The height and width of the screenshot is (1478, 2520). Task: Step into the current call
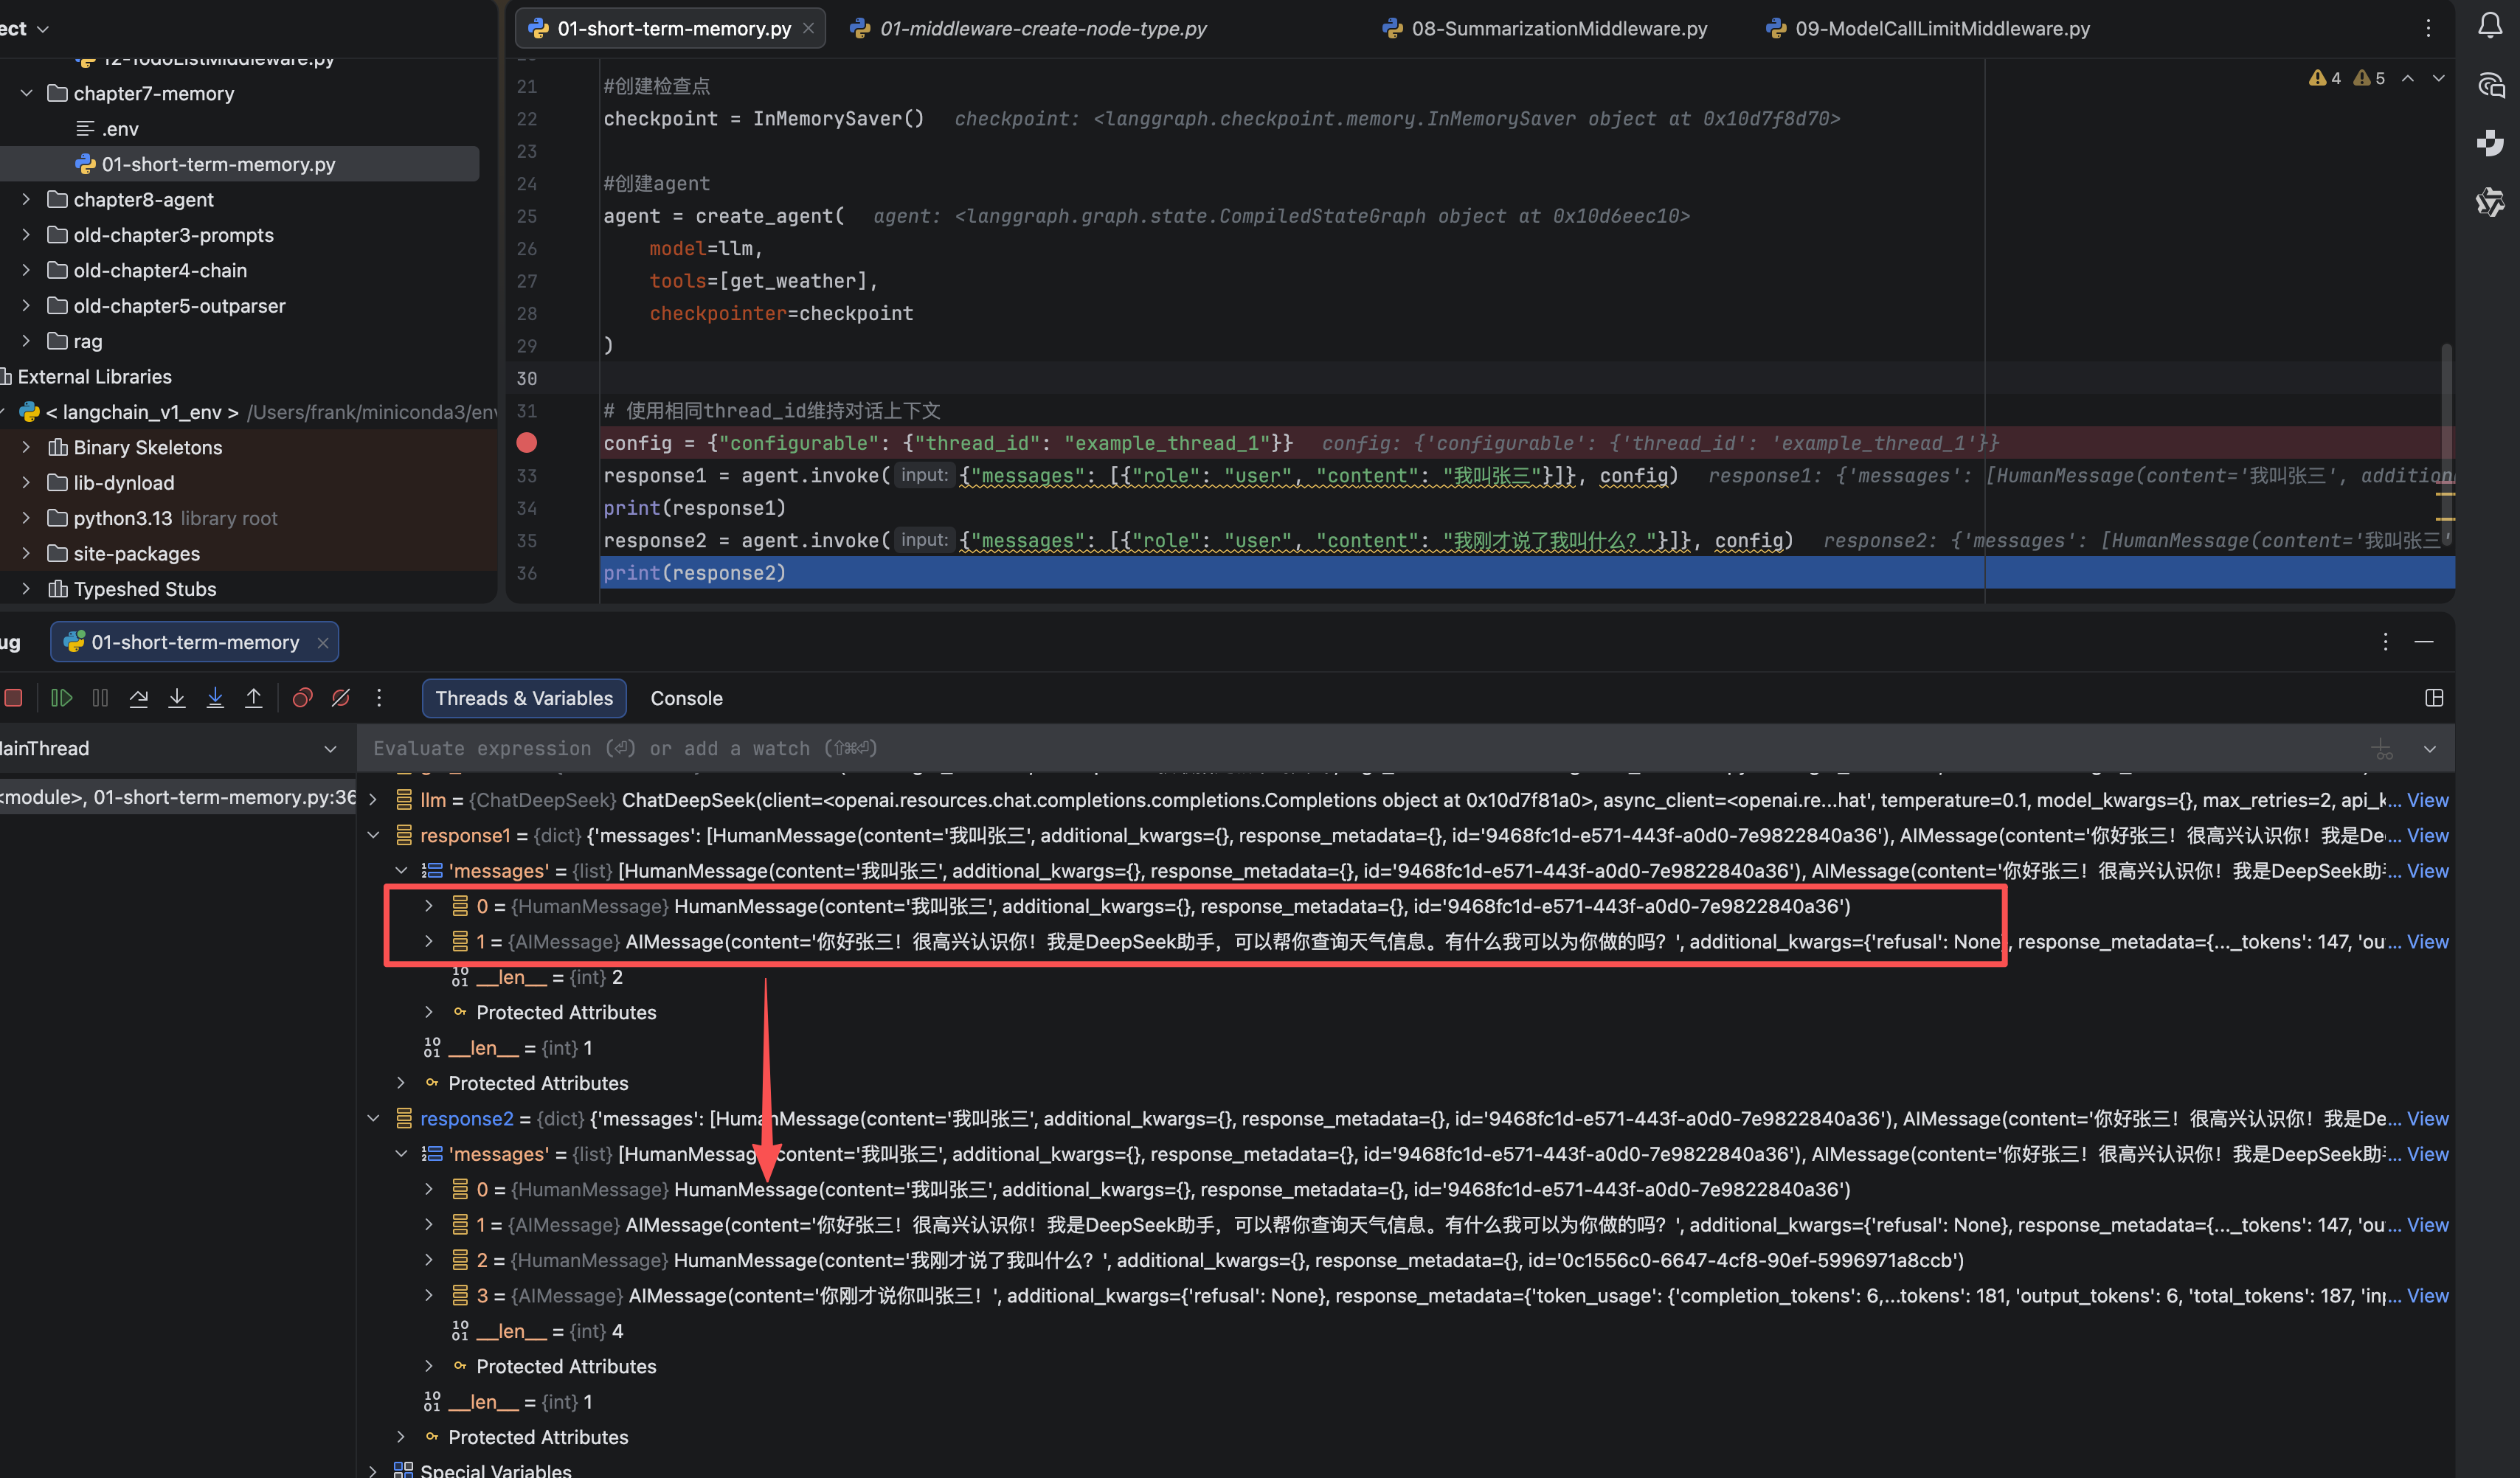click(177, 698)
